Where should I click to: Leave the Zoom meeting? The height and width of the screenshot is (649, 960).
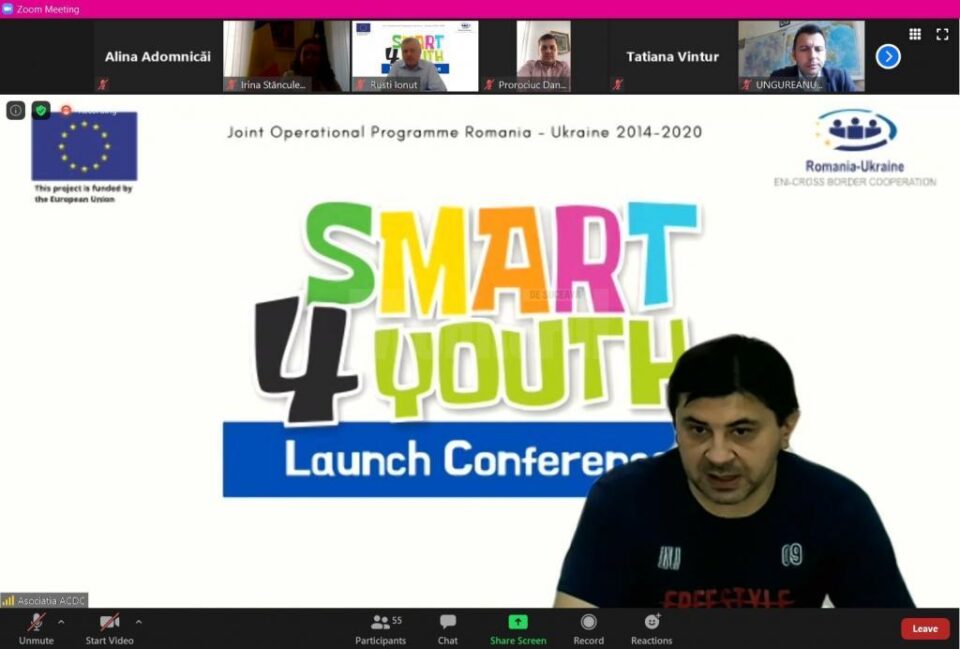tap(924, 629)
